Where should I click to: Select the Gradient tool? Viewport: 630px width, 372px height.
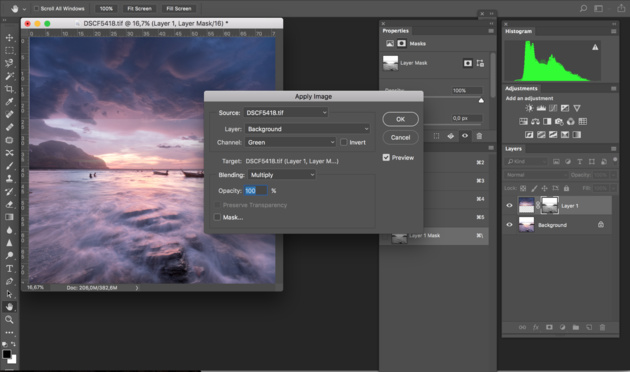point(9,217)
